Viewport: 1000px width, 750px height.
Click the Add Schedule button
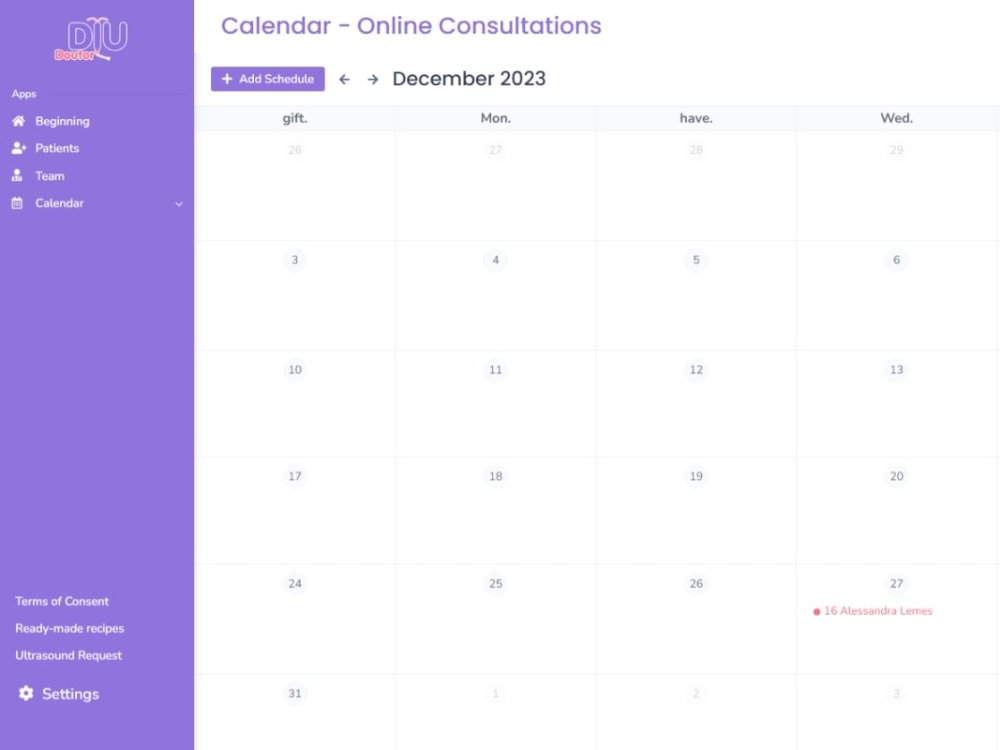tap(267, 78)
